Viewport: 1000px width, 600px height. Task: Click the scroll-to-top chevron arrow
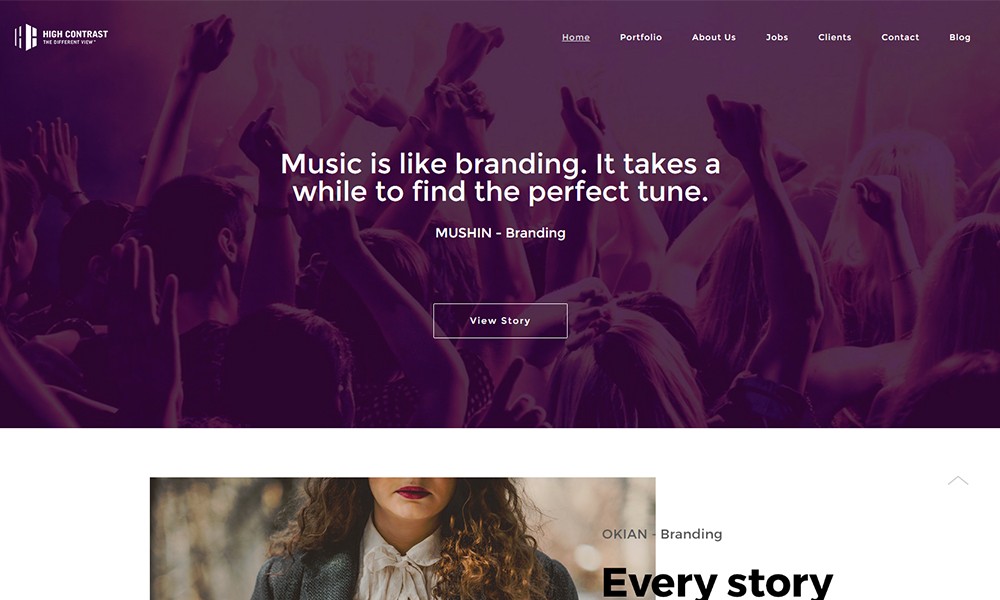click(x=958, y=481)
